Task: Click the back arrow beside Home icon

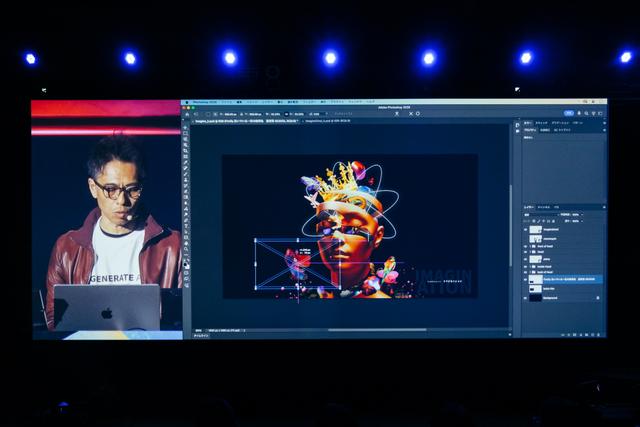Action: [196, 114]
